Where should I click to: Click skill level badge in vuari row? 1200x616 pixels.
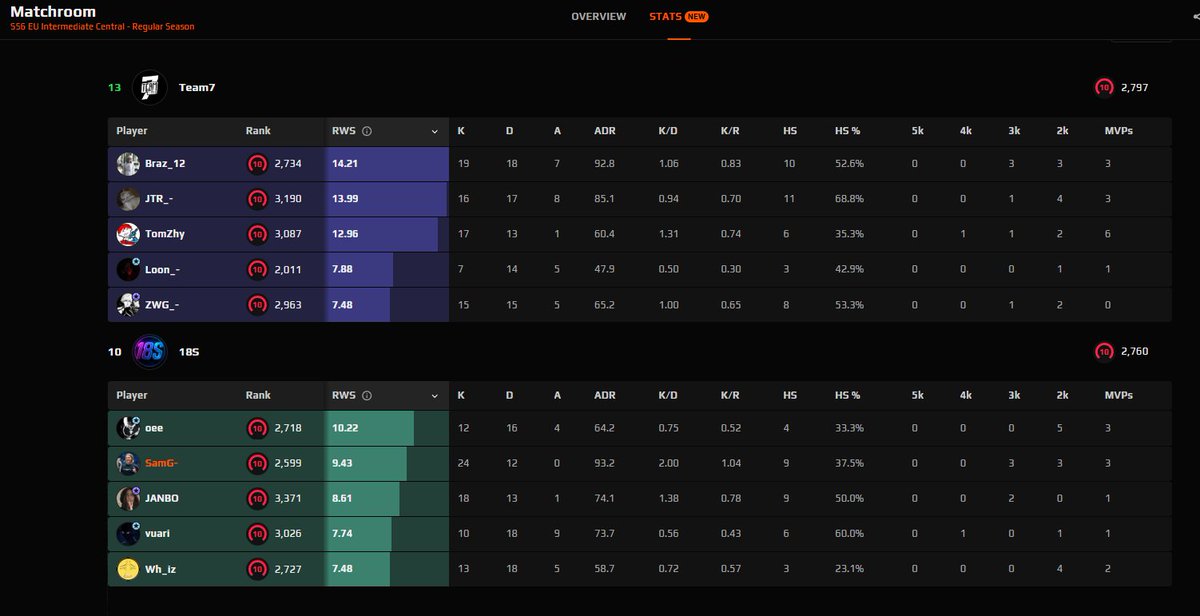257,533
